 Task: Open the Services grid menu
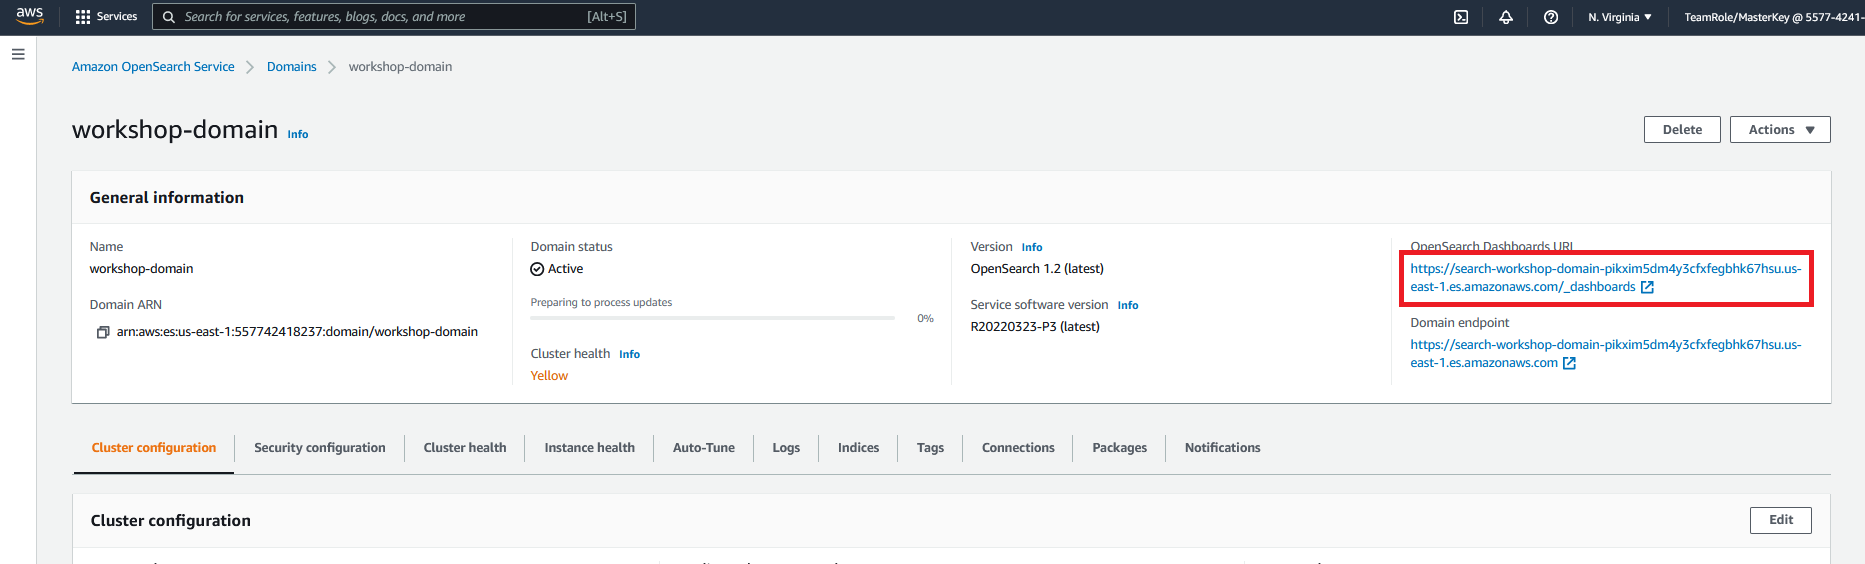tap(106, 17)
